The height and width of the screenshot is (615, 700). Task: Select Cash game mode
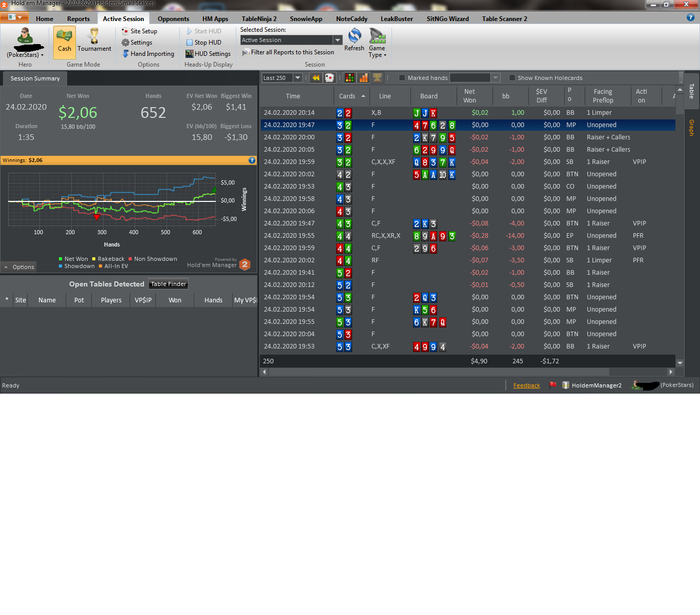64,42
